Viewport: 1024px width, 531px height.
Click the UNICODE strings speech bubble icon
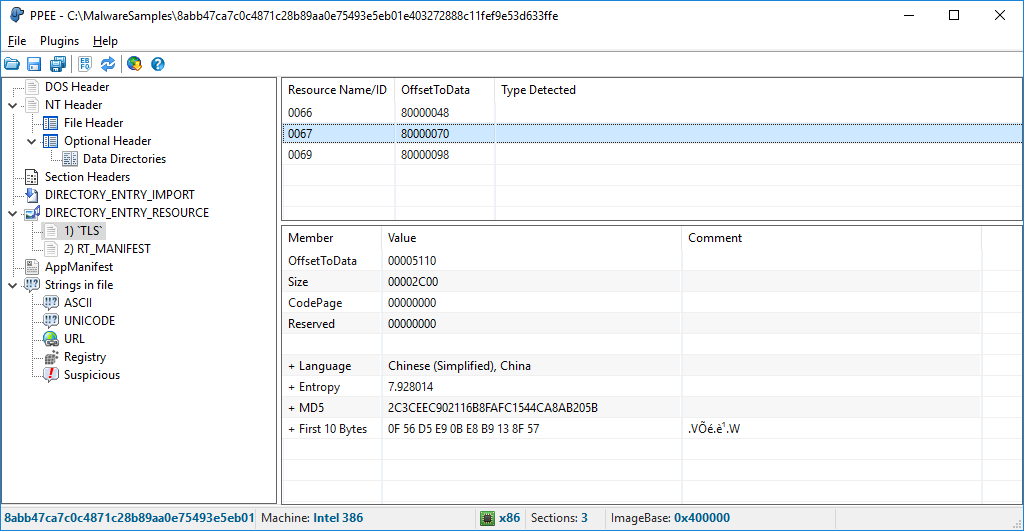pyautogui.click(x=51, y=321)
